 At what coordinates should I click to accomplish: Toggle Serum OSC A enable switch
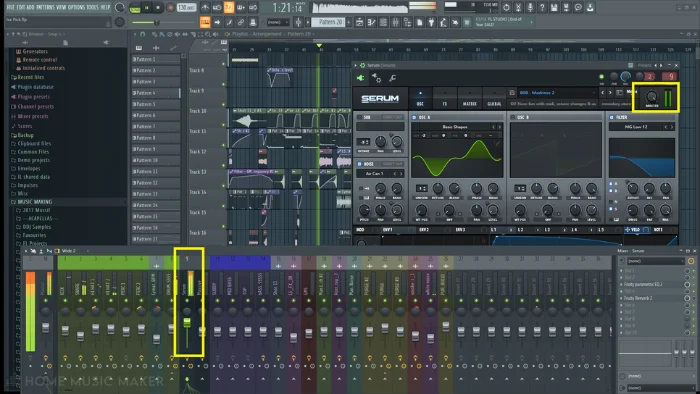point(414,117)
